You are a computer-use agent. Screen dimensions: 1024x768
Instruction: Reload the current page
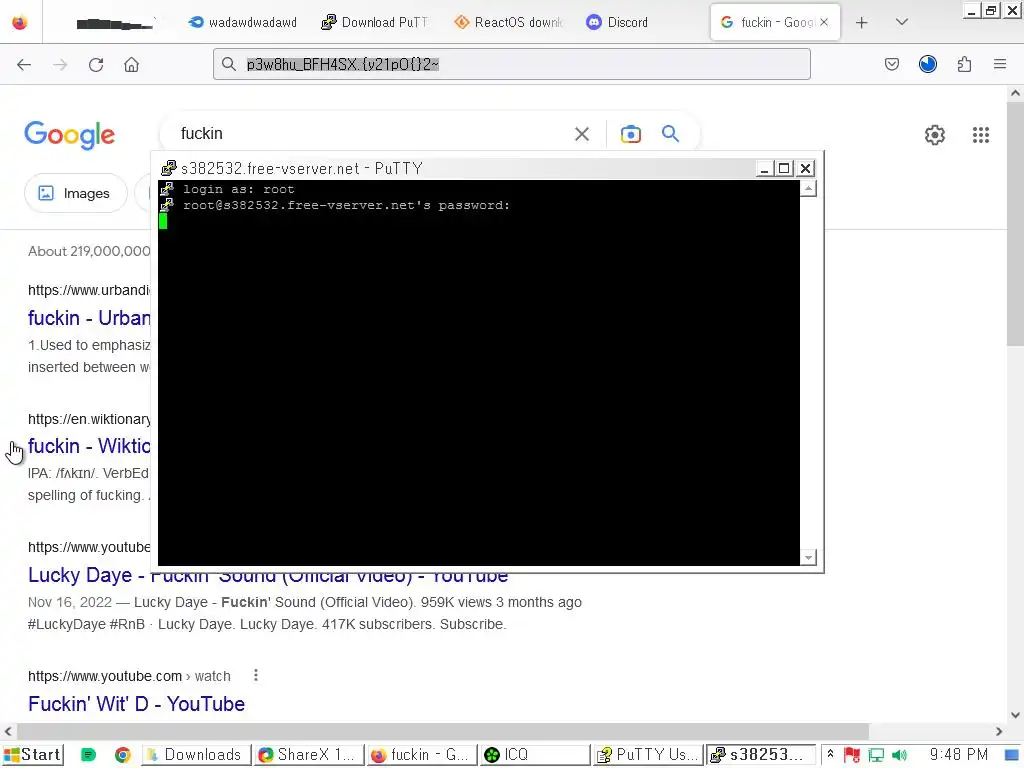pyautogui.click(x=96, y=65)
